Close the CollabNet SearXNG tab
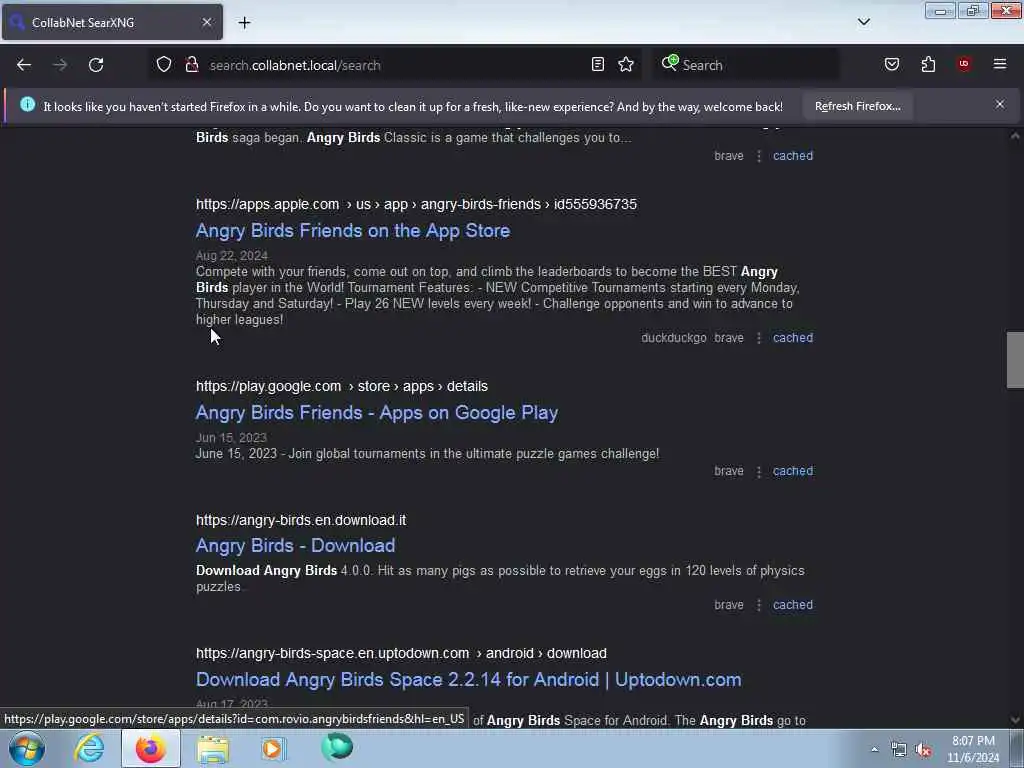Viewport: 1024px width, 768px height. coord(207,22)
